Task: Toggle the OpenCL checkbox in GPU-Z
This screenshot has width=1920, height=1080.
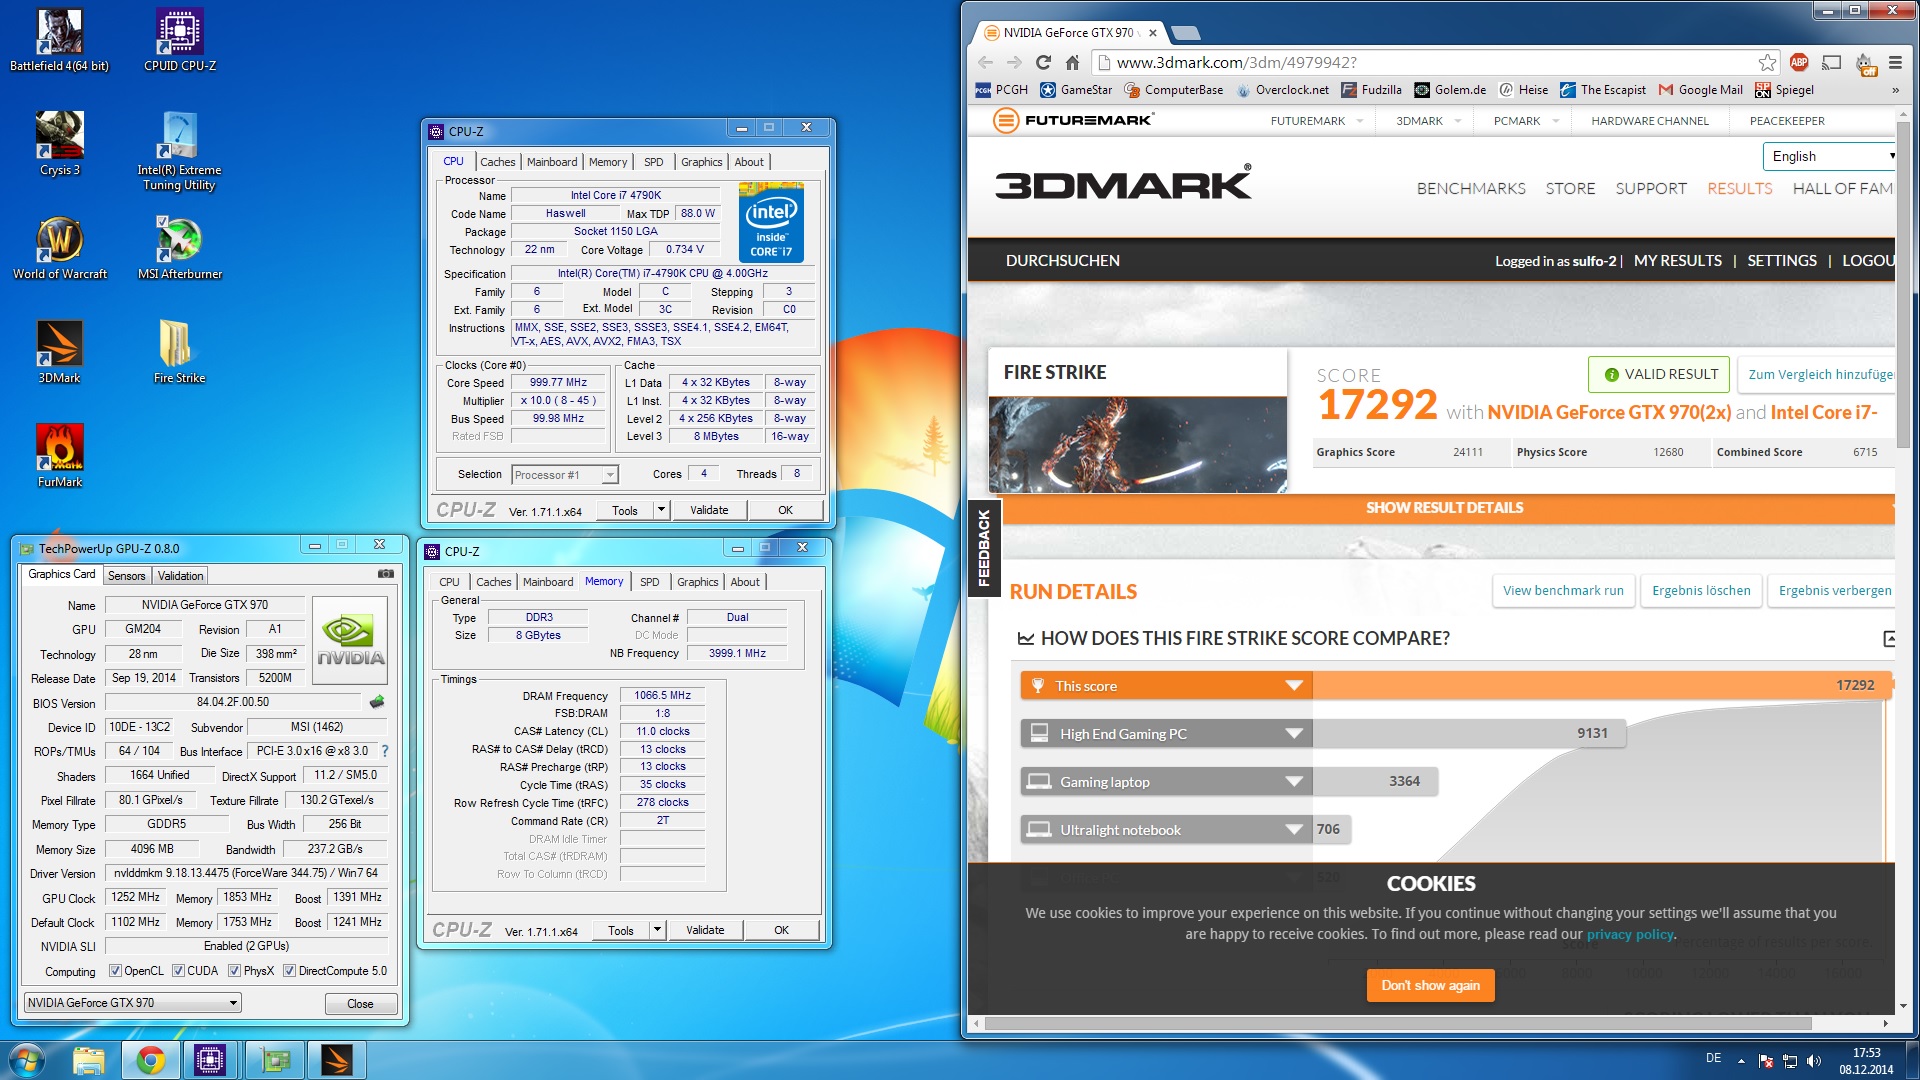Action: point(115,971)
